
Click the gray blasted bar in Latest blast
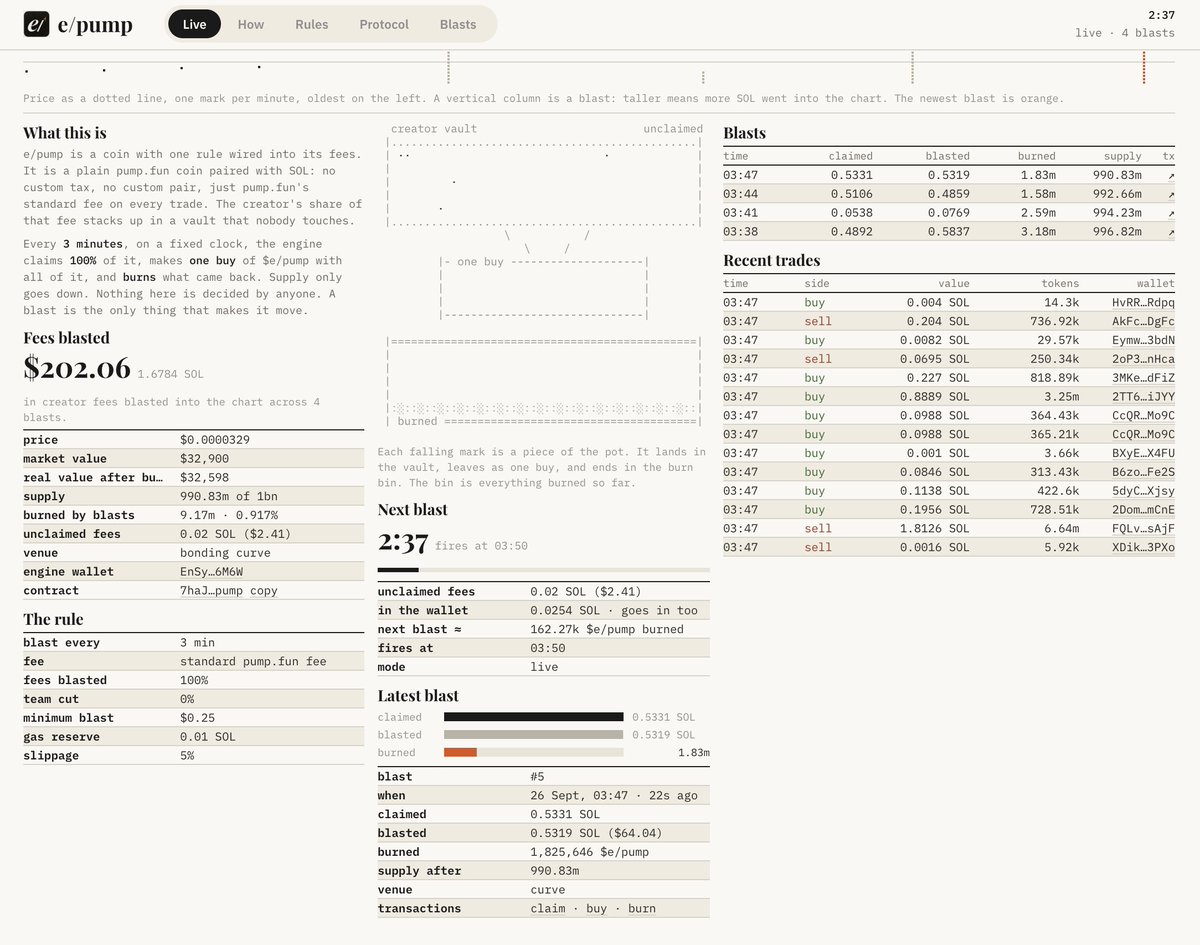pos(534,735)
